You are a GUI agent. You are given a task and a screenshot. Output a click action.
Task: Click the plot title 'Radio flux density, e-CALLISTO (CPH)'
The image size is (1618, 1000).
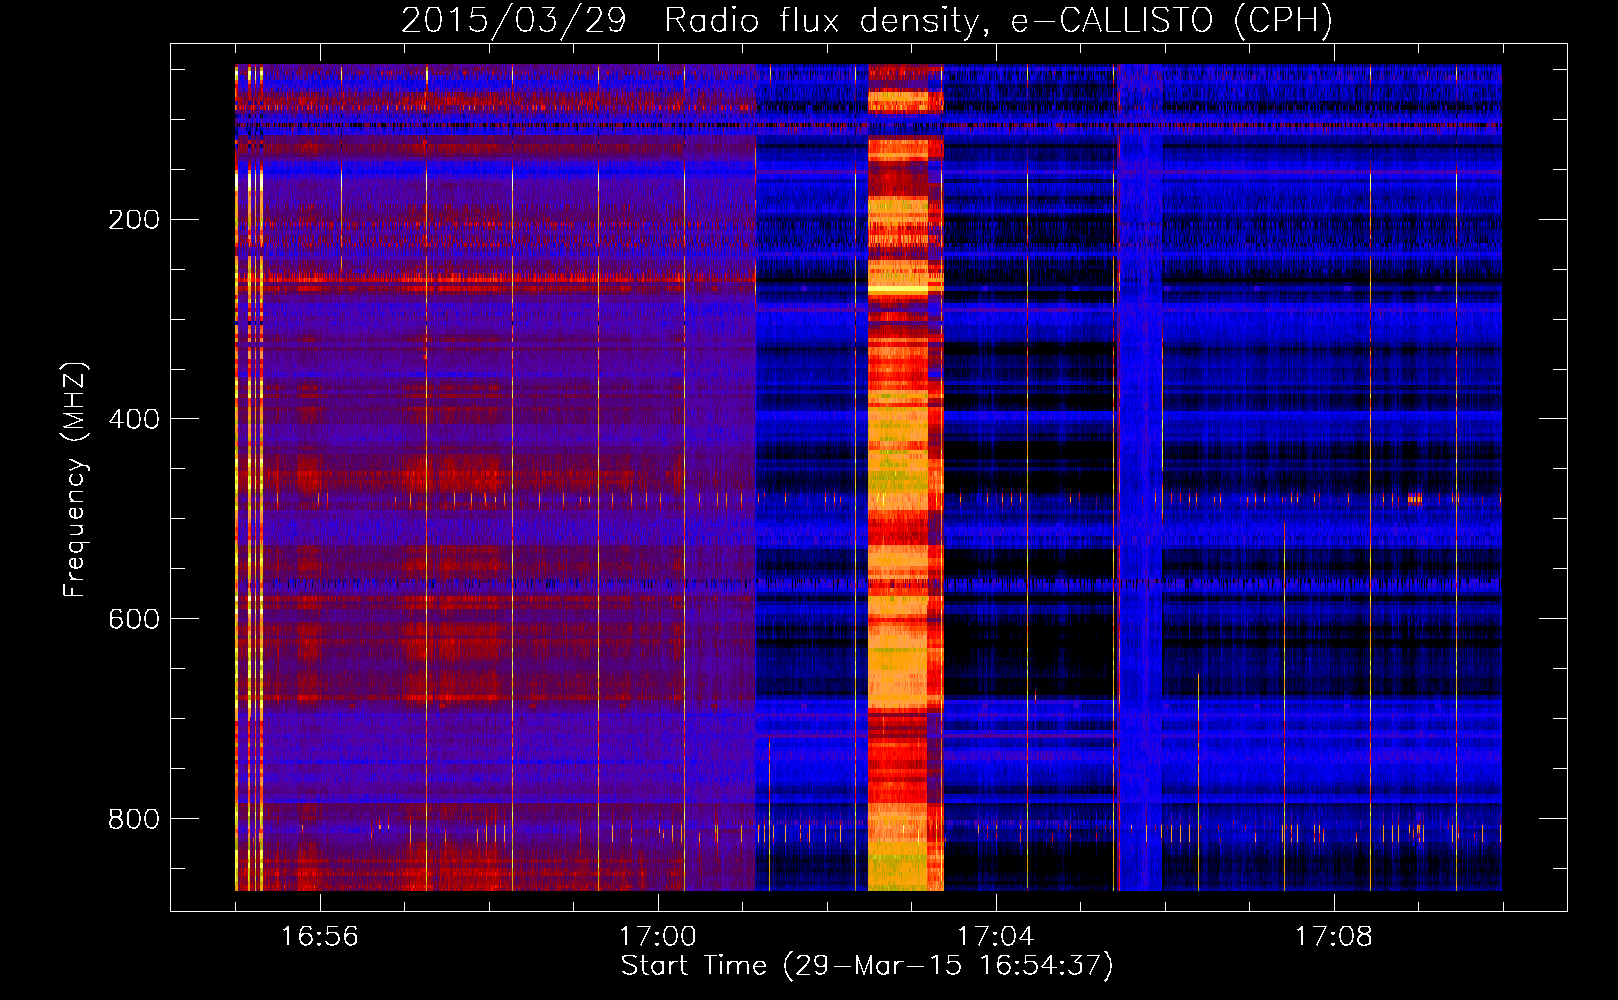click(998, 21)
